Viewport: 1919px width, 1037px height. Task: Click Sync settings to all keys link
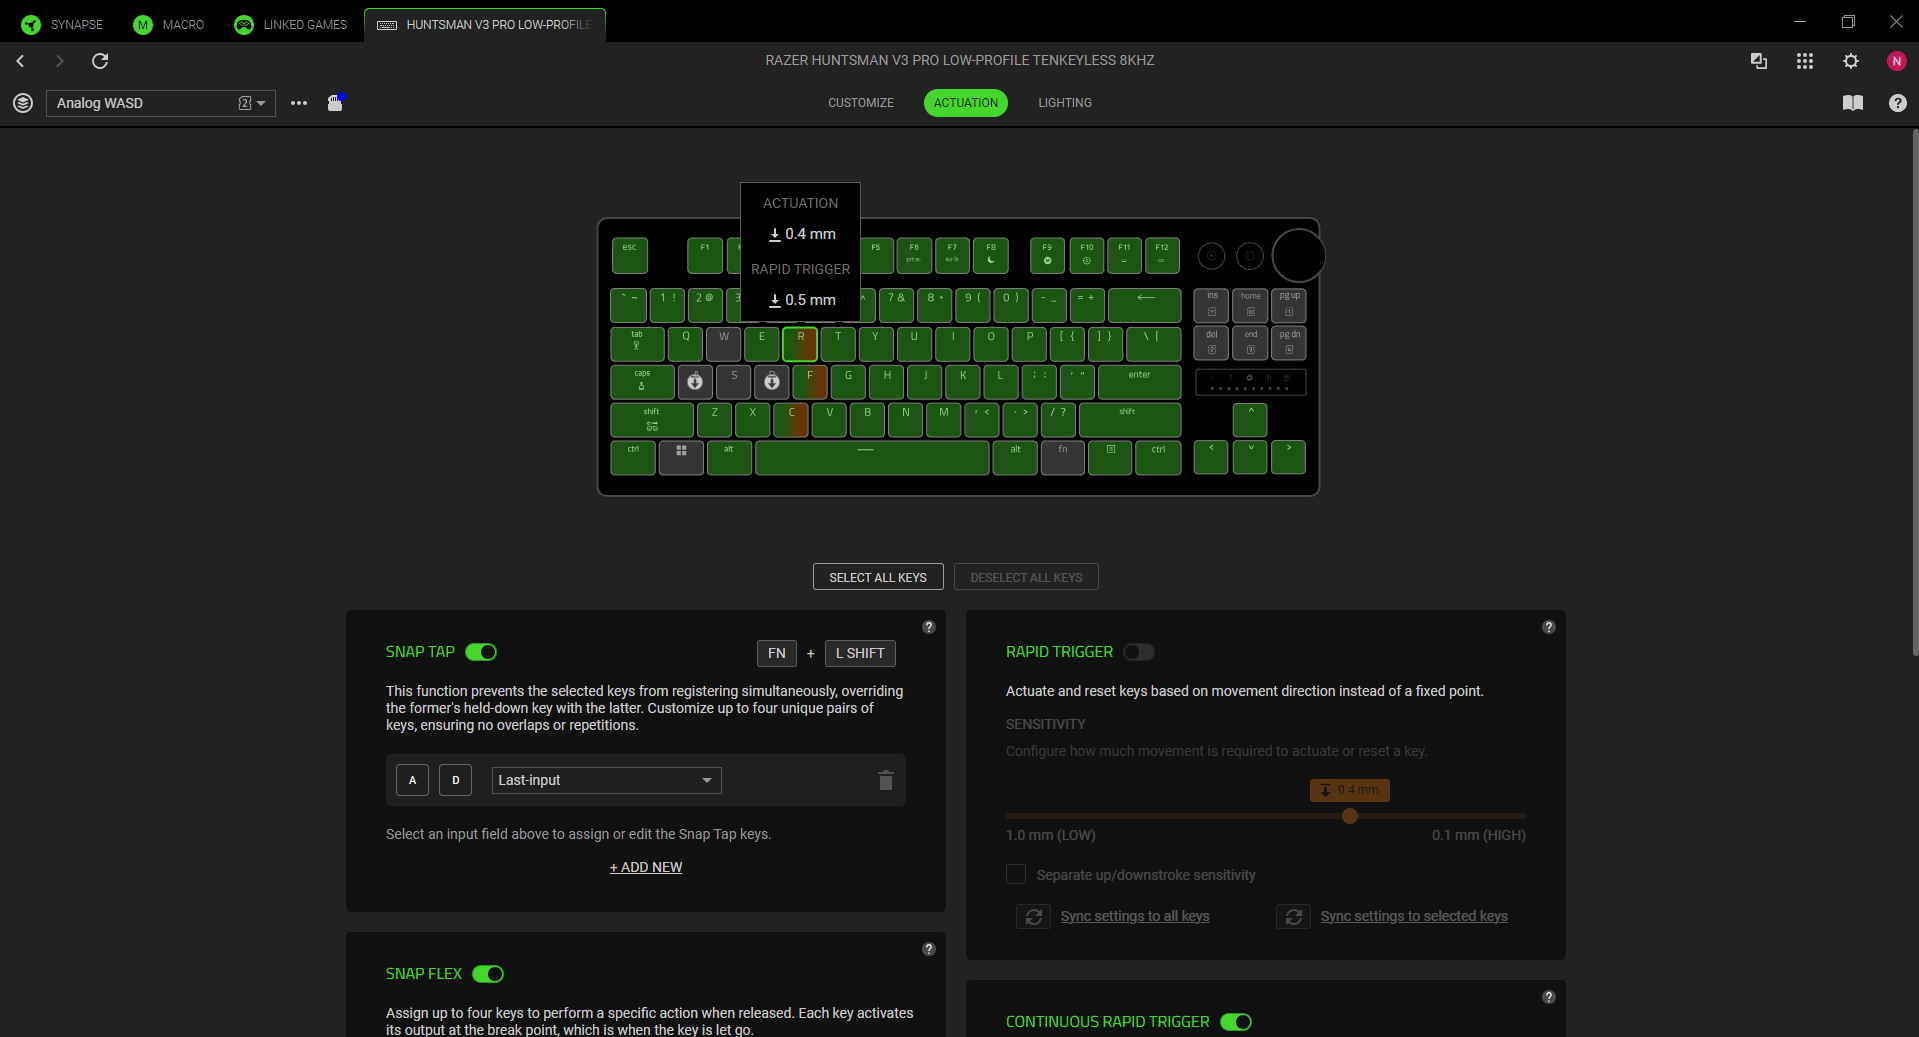click(x=1135, y=916)
